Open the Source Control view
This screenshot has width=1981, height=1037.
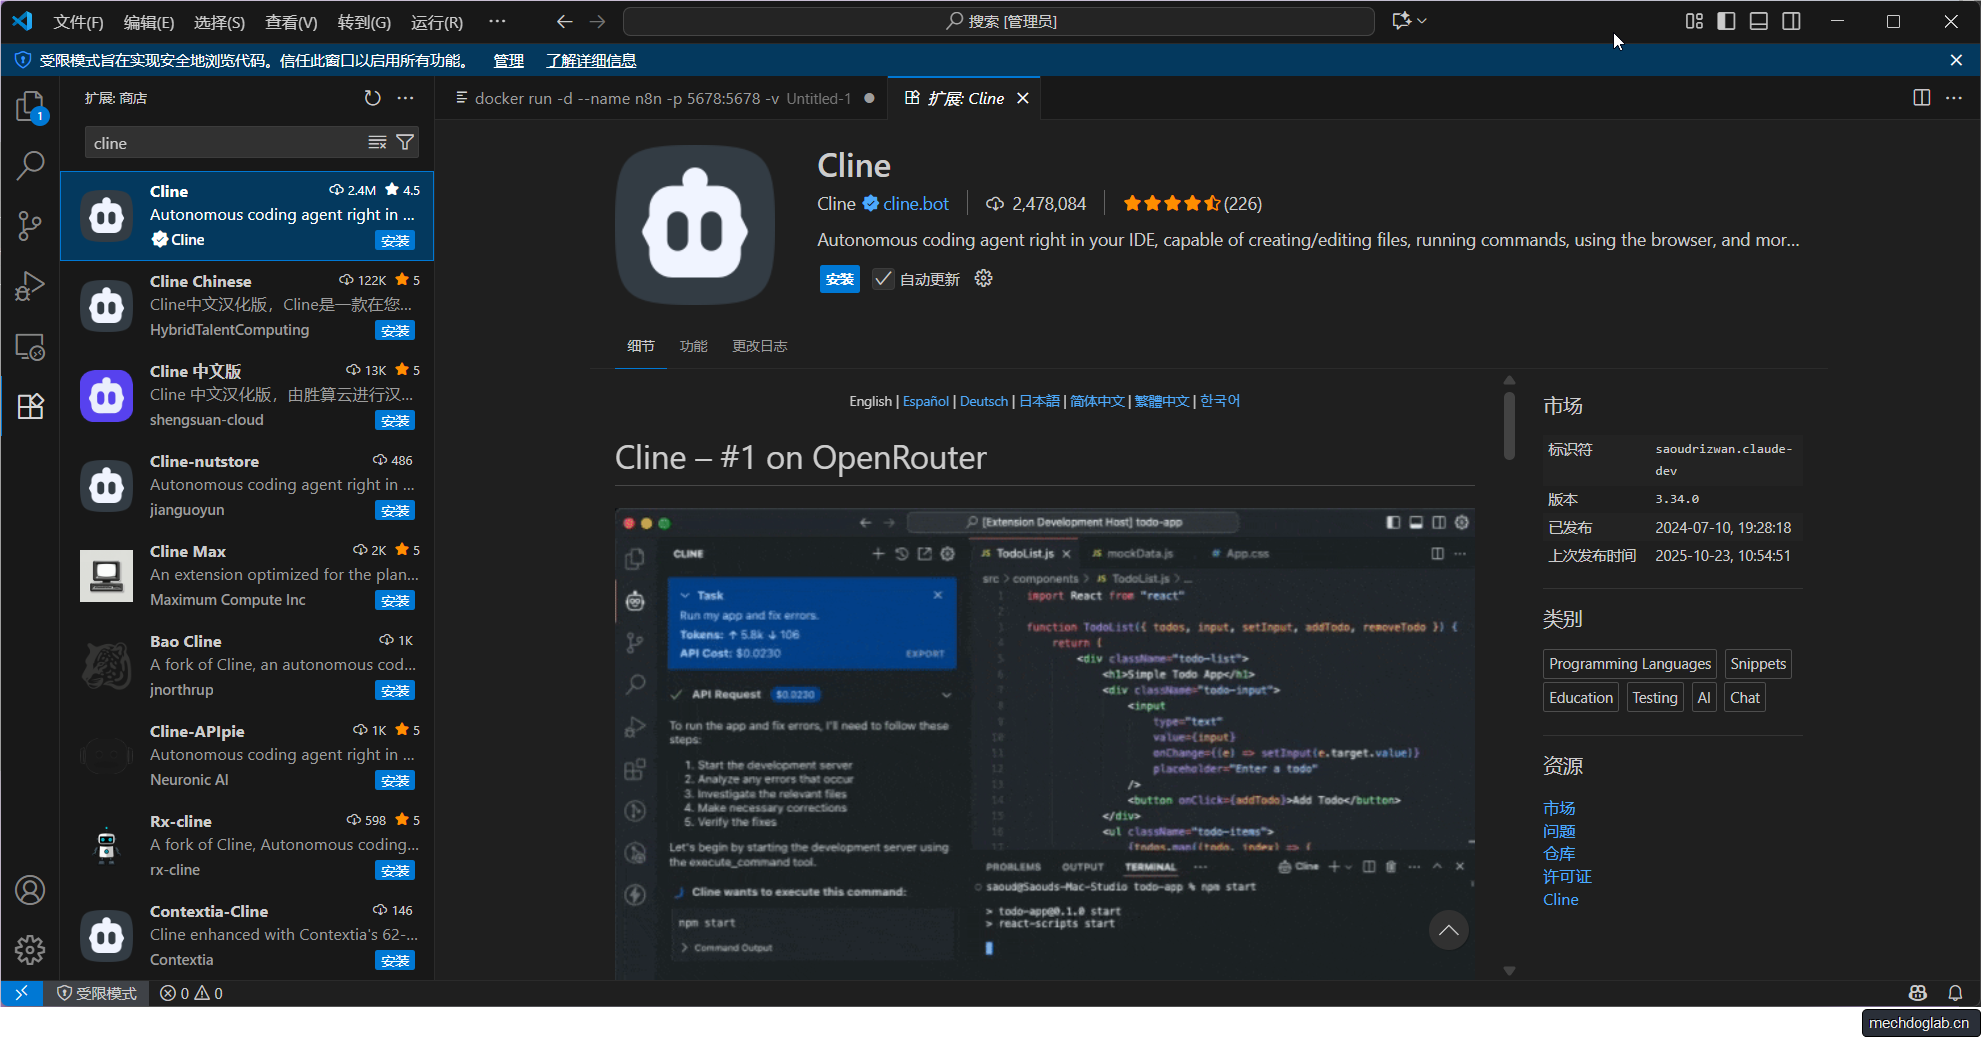point(30,226)
